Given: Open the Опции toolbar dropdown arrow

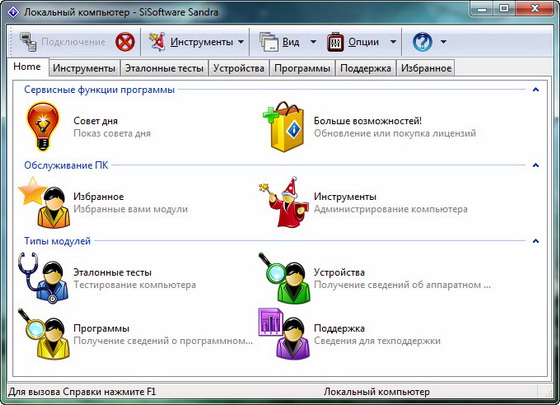Looking at the screenshot, I should (393, 42).
